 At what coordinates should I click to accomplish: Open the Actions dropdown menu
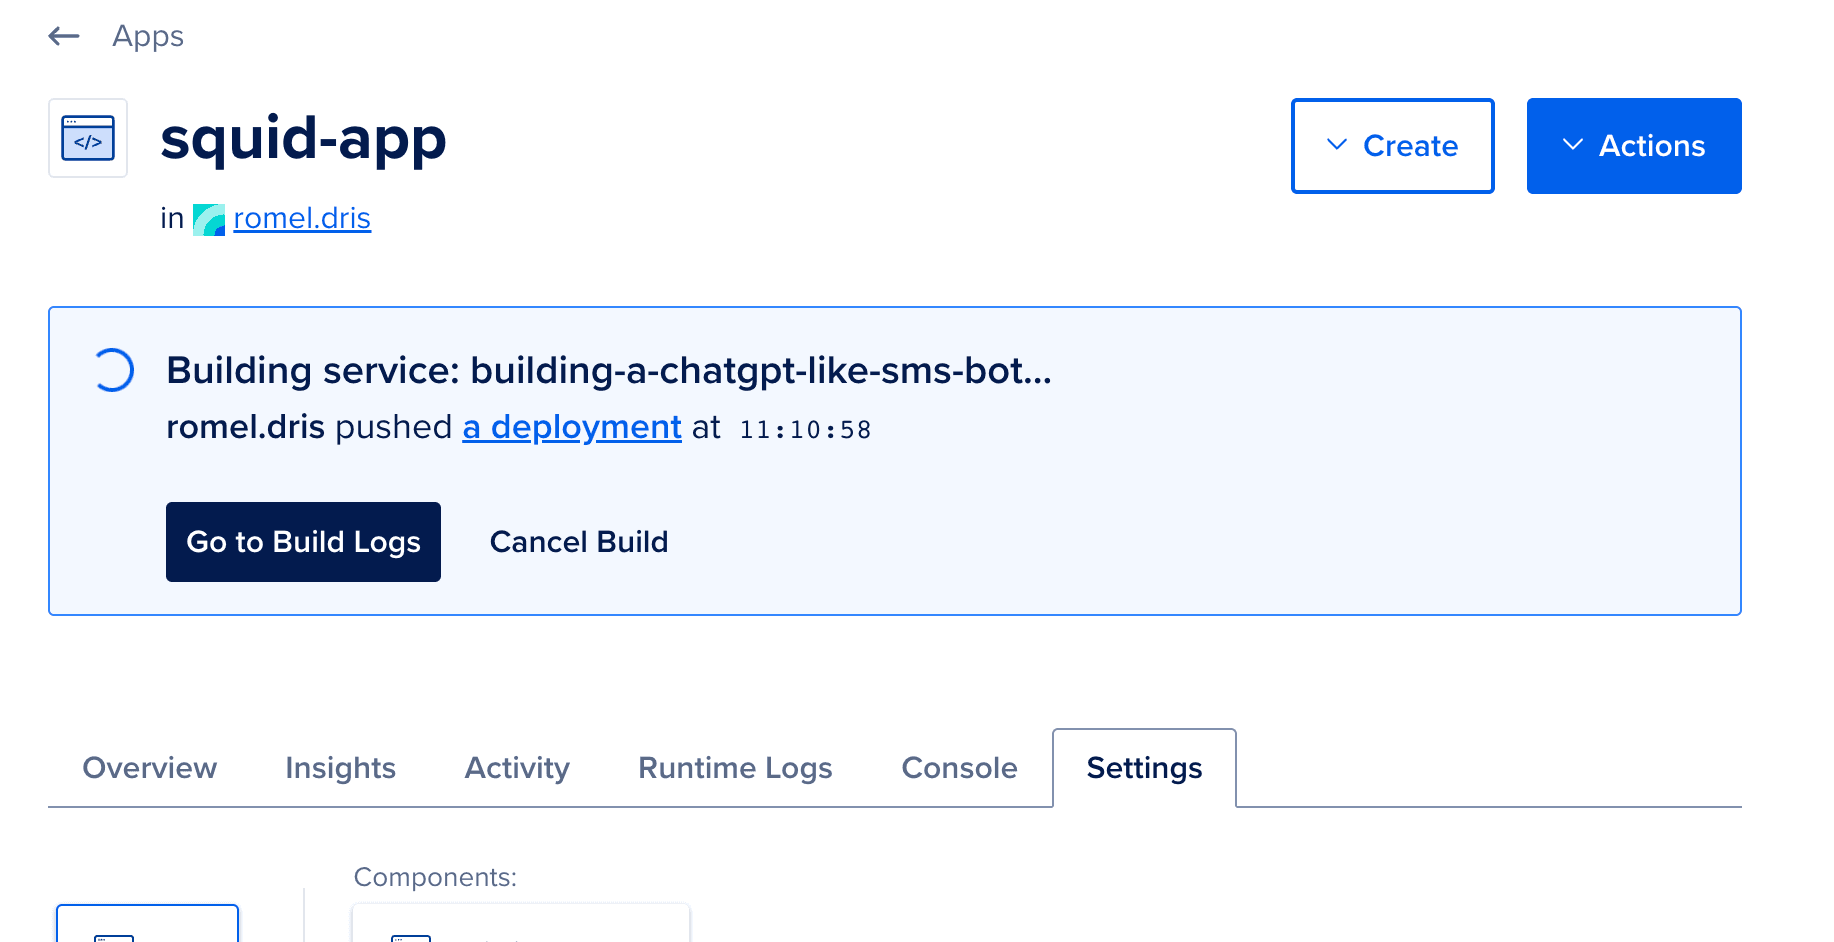pyautogui.click(x=1634, y=146)
